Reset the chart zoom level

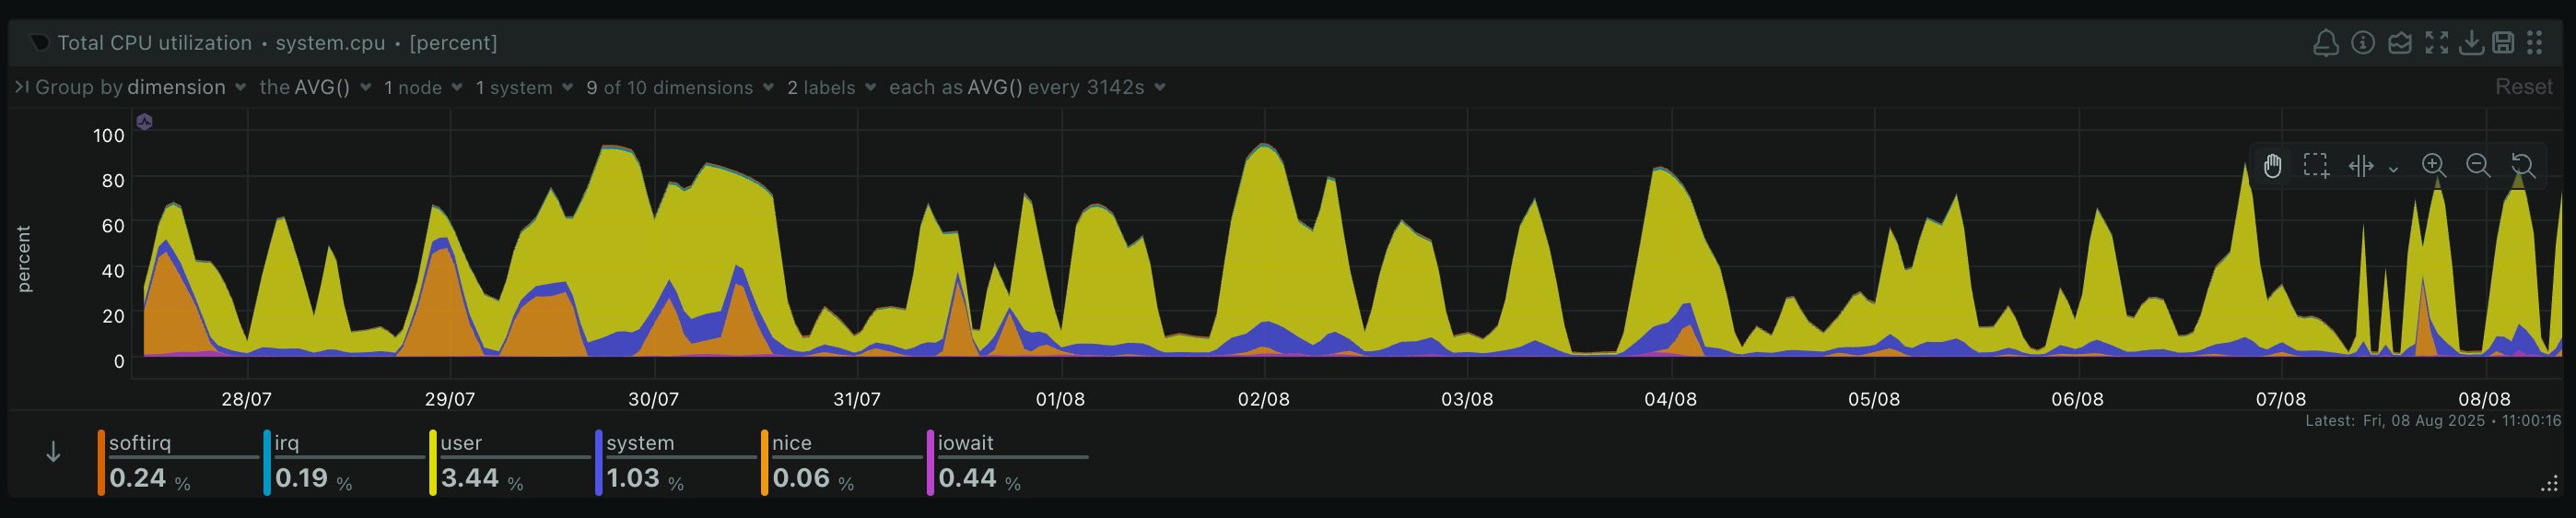[2522, 166]
